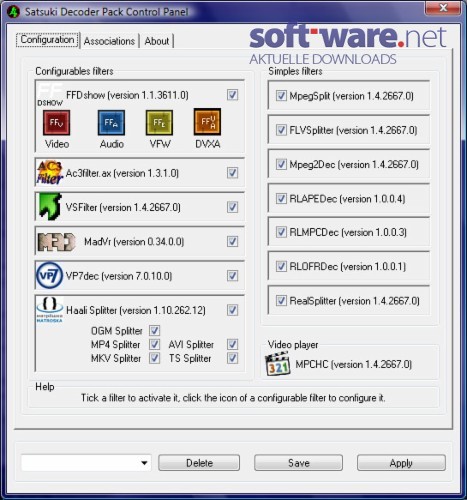Click the MPCHC player icon
The width and height of the screenshot is (467, 500).
(x=278, y=364)
